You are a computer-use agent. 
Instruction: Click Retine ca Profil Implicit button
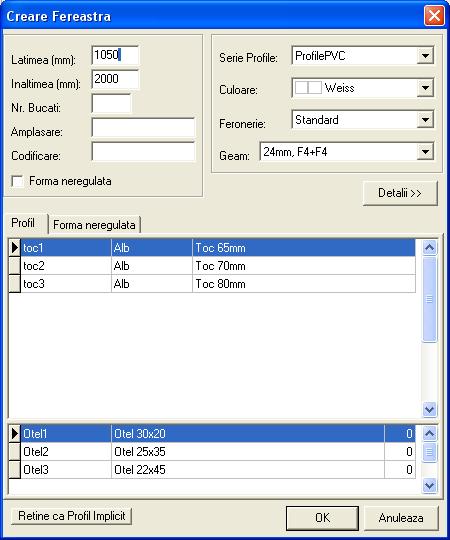[x=72, y=516]
